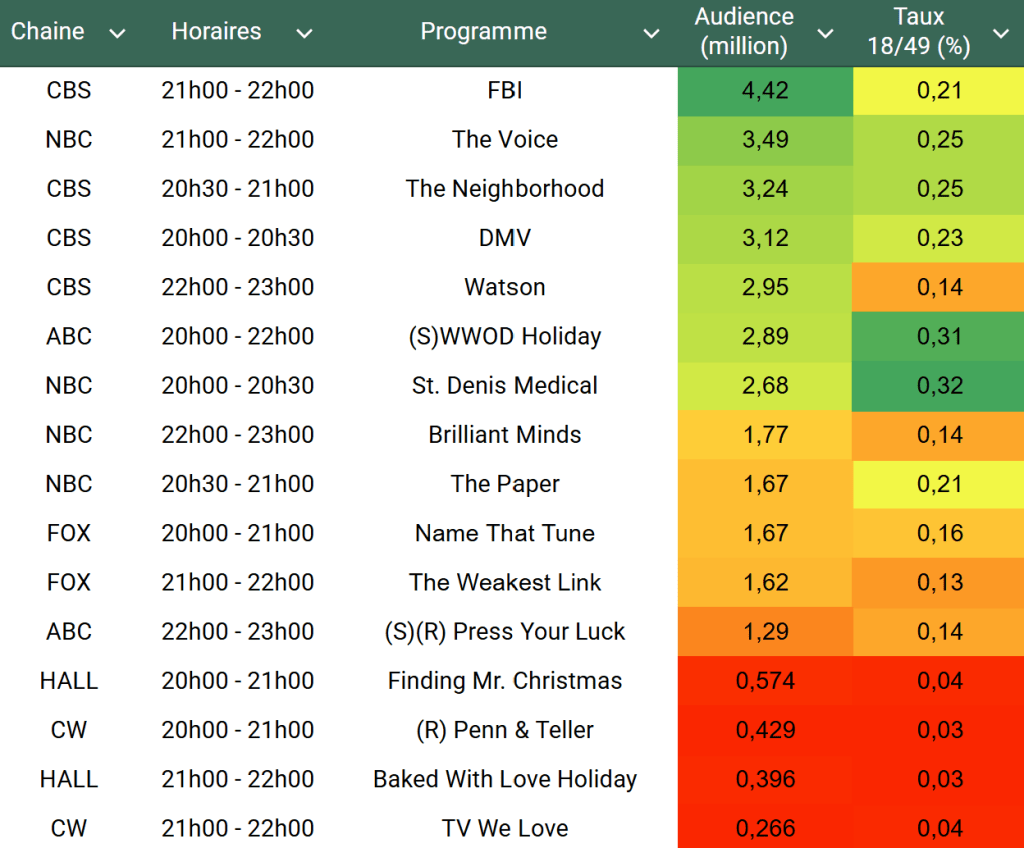The image size is (1024, 848).
Task: Select the red 0,266 audience cell
Action: [765, 828]
